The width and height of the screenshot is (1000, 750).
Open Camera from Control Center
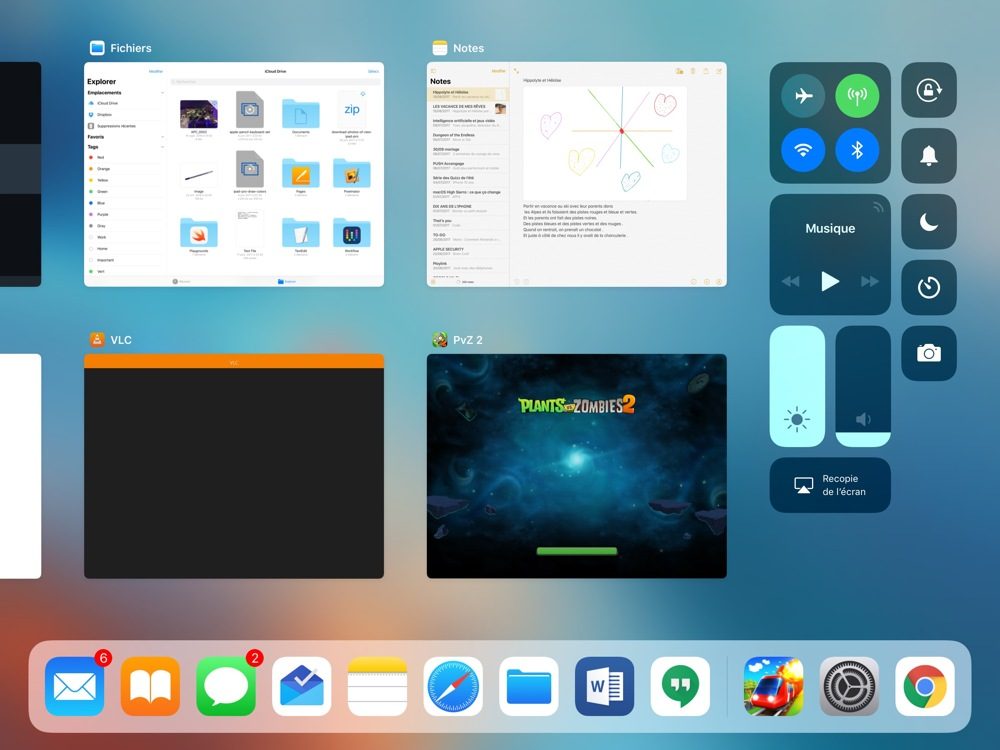click(x=929, y=353)
